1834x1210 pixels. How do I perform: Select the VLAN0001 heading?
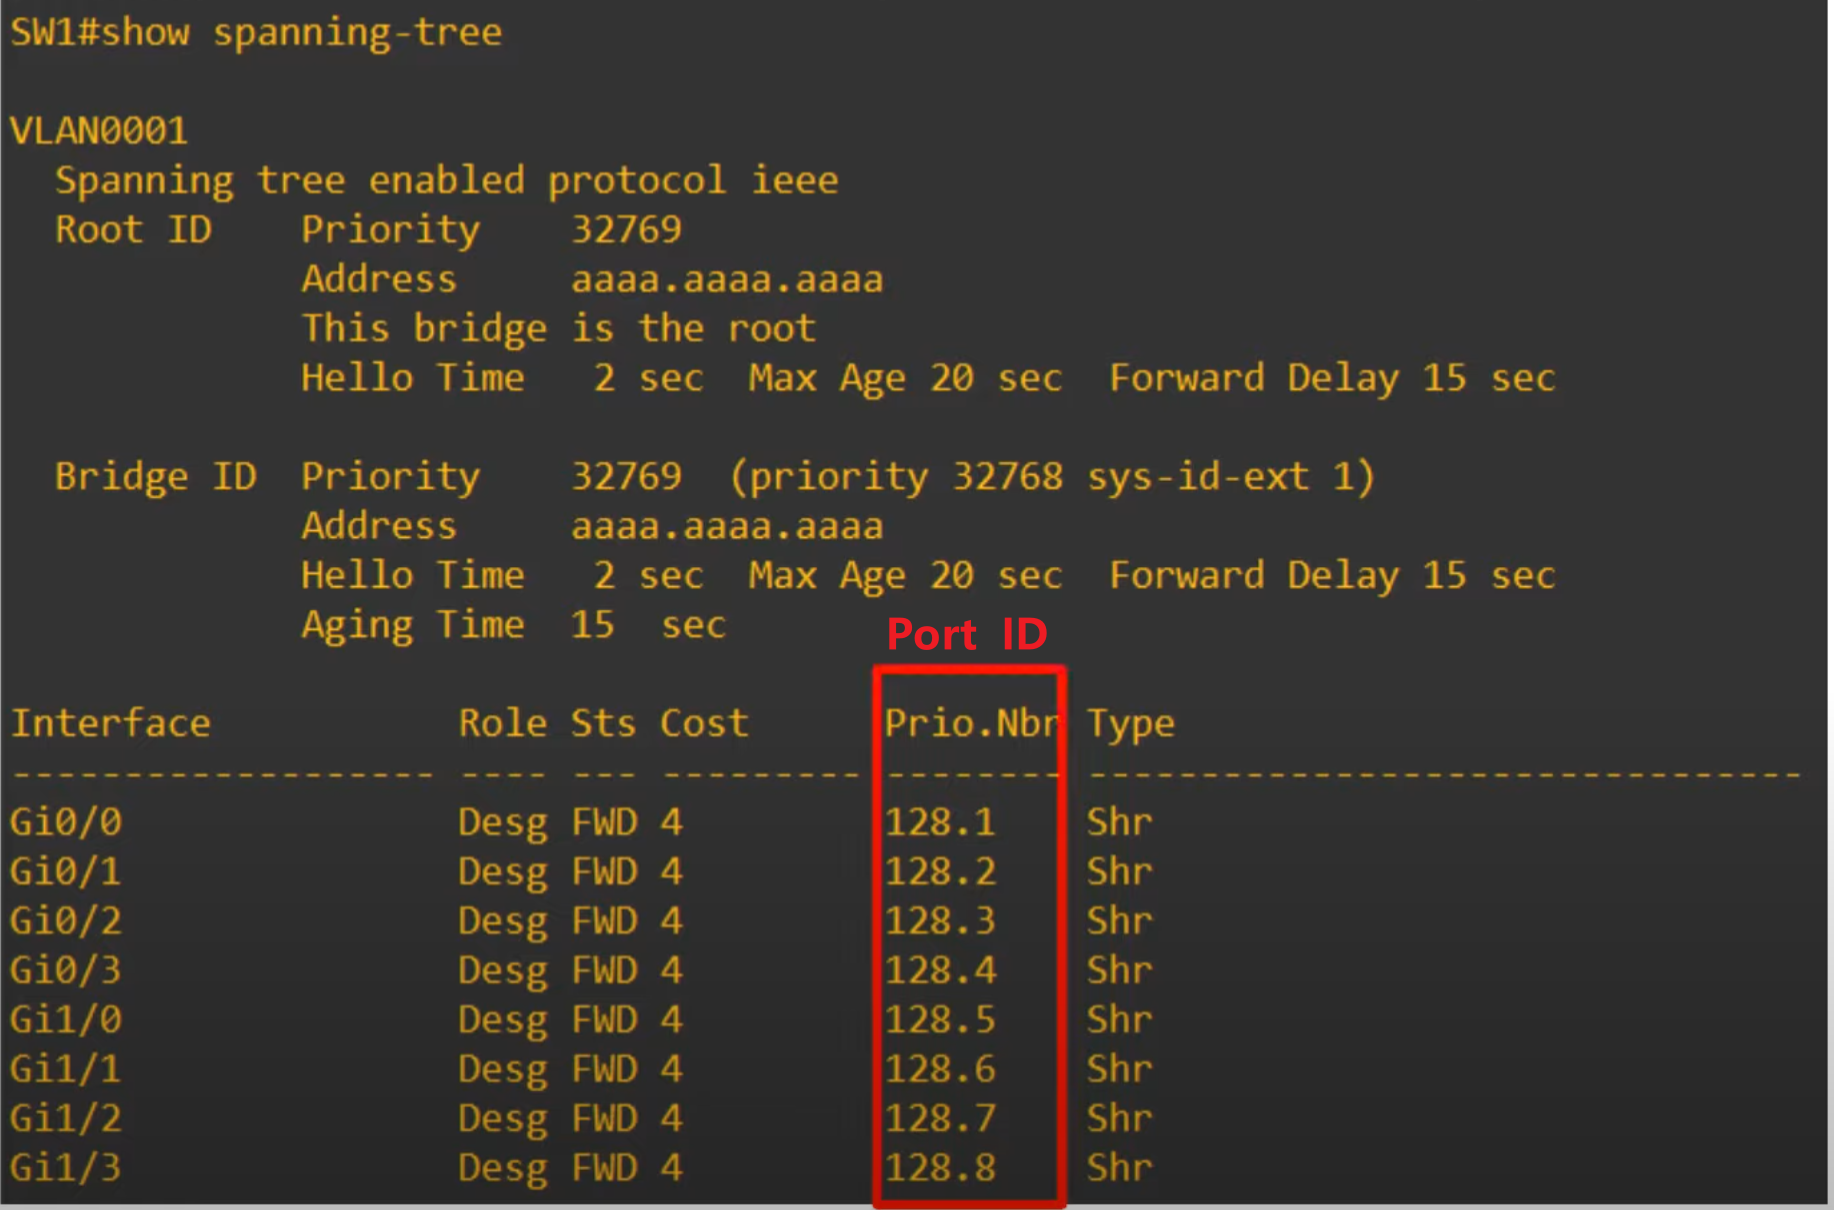tap(99, 131)
